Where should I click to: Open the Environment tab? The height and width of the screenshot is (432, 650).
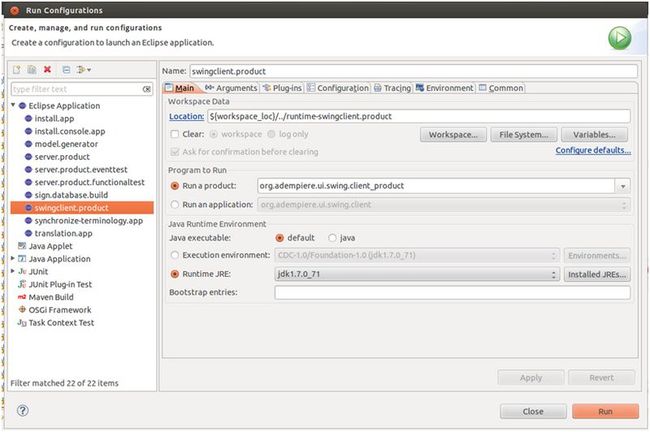[x=444, y=88]
